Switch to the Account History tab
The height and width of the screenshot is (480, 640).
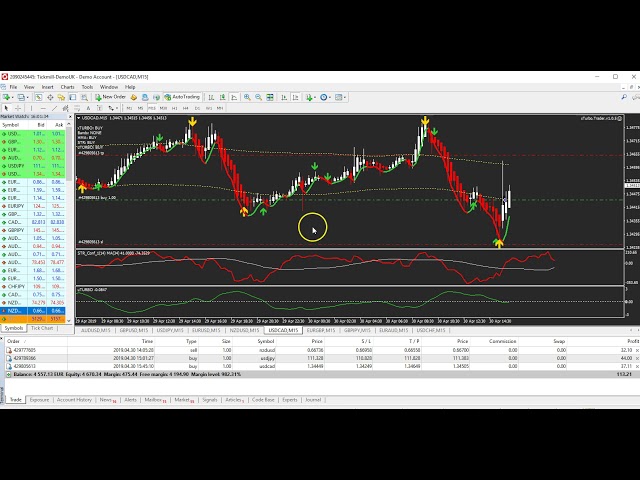click(x=74, y=399)
